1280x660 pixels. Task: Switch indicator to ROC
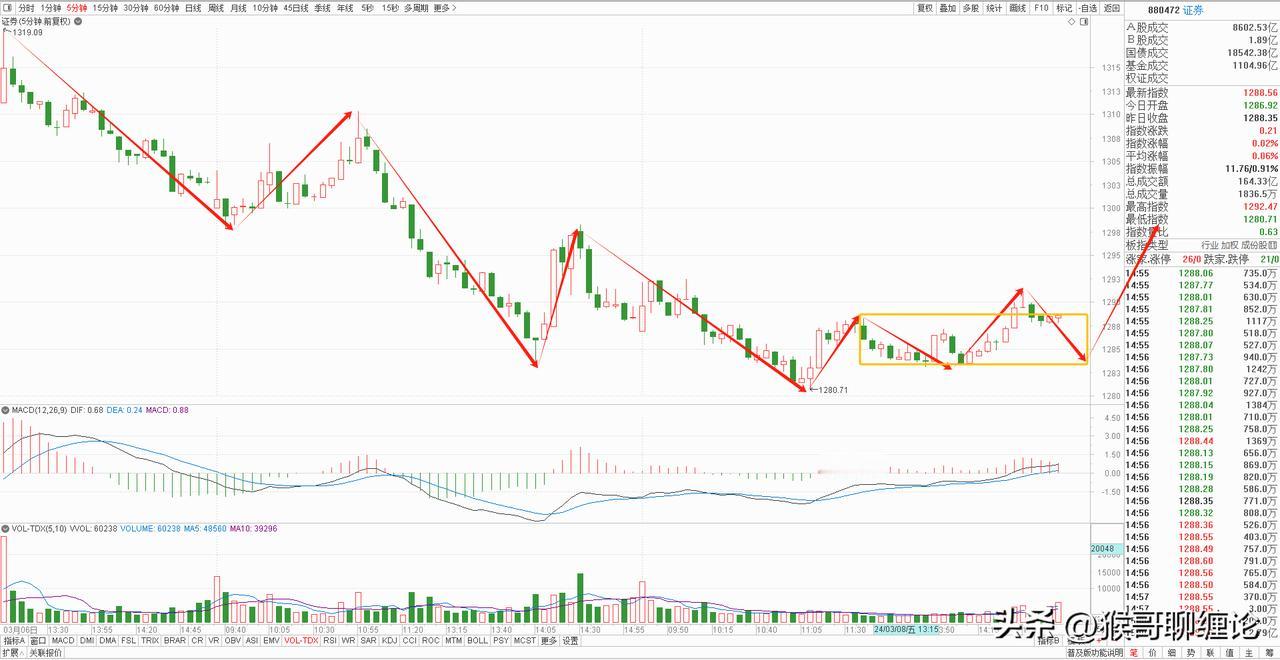430,640
